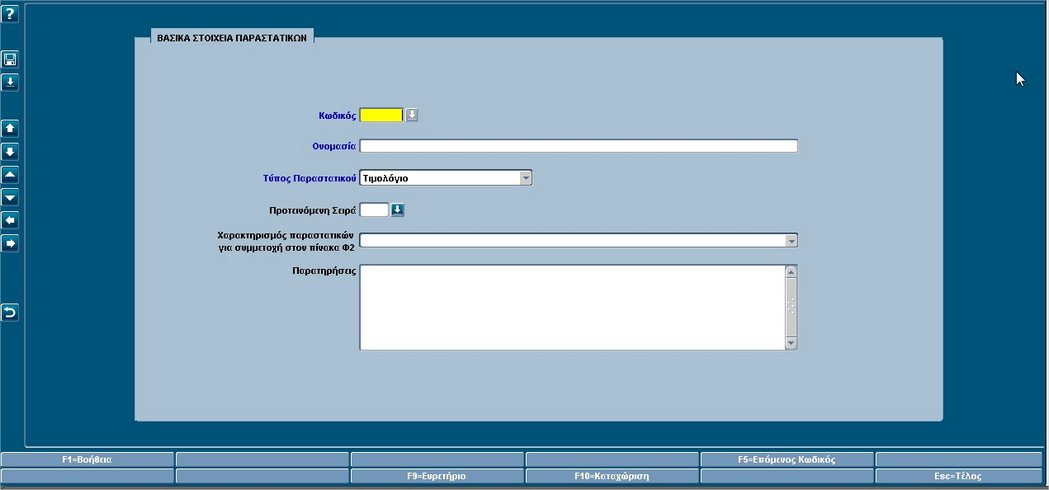Click the F5=Επόμενος Κωδικός button
This screenshot has height=490, width=1049.
pos(786,460)
